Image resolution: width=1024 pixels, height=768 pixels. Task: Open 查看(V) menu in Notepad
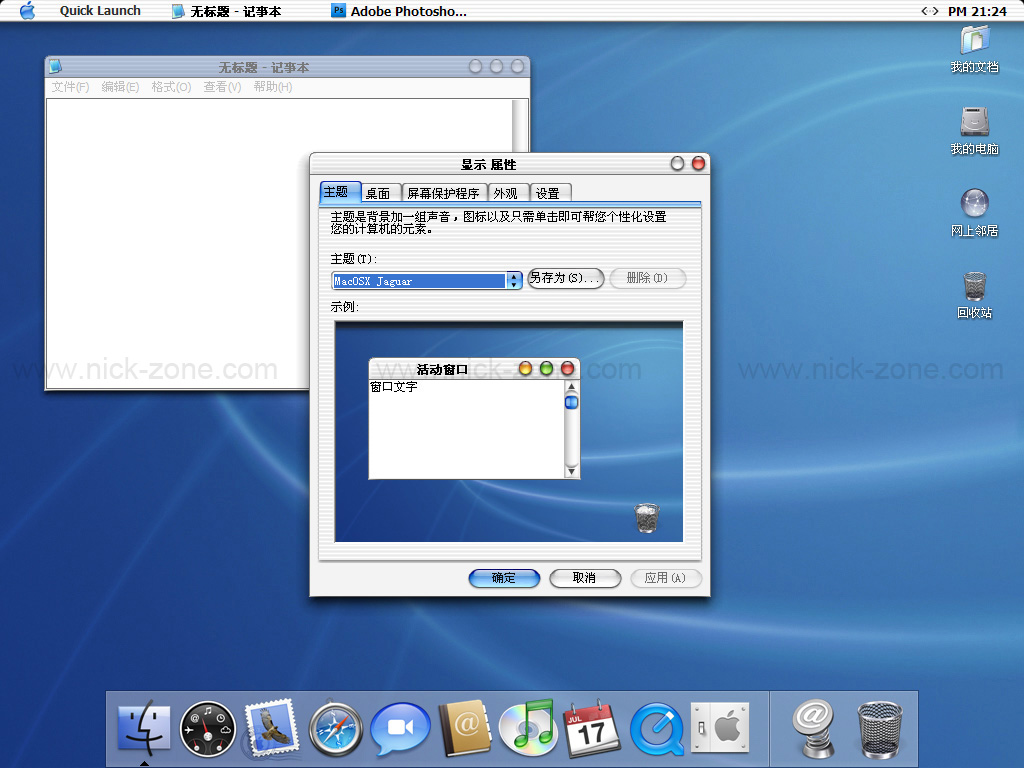[x=222, y=87]
